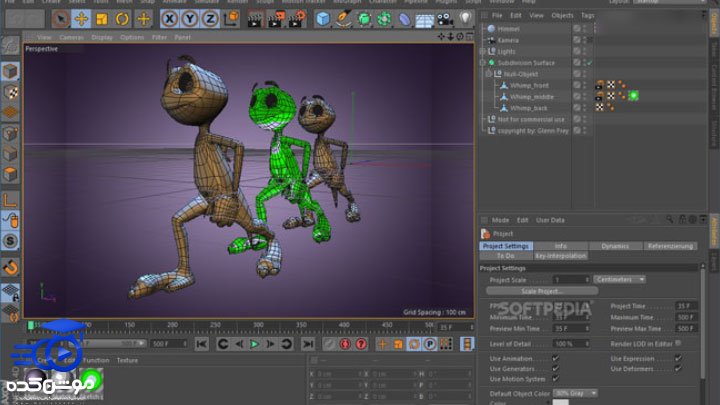
Task: Click the Cube primitive icon
Action: [x=323, y=19]
